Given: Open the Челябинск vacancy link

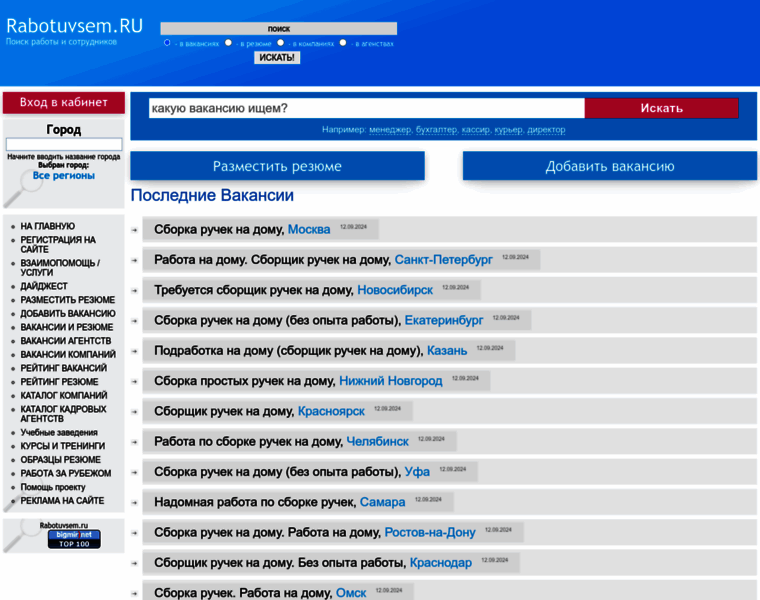Looking at the screenshot, I should (378, 442).
